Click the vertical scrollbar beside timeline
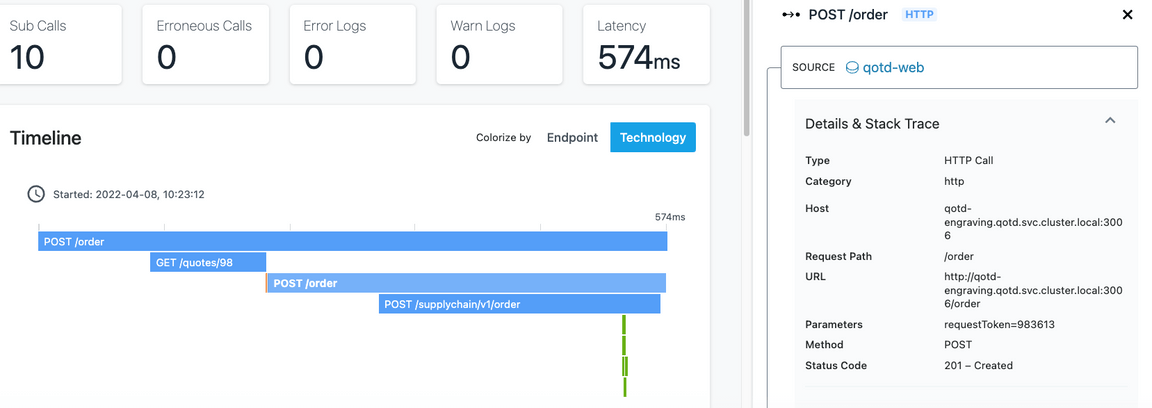Image resolution: width=1152 pixels, height=408 pixels. 746,68
